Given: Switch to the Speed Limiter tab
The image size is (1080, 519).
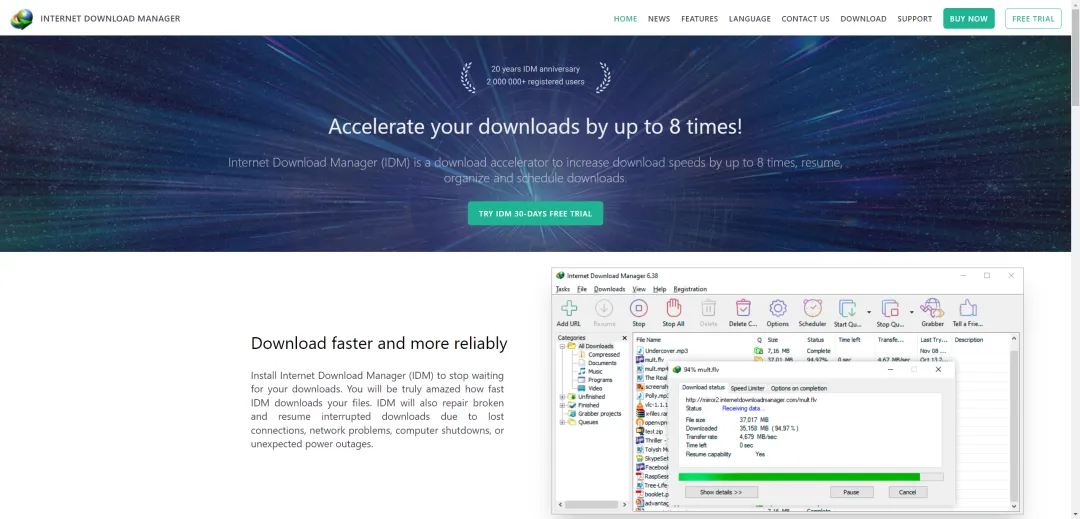Looking at the screenshot, I should click(x=747, y=388).
